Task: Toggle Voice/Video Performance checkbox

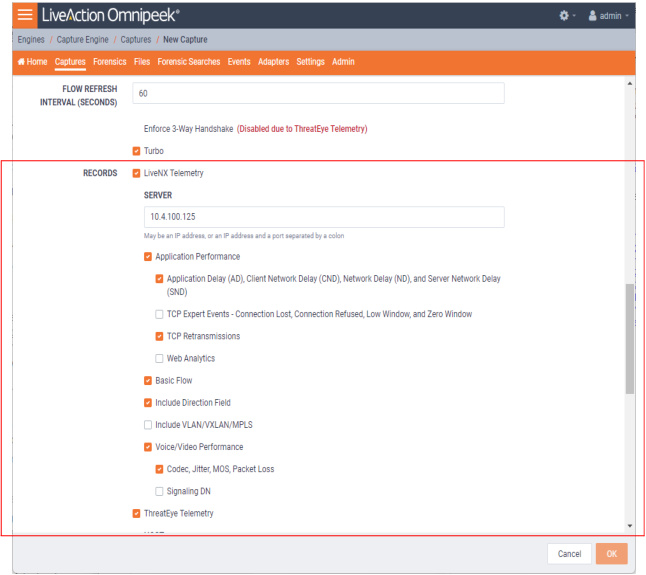Action: tap(148, 447)
